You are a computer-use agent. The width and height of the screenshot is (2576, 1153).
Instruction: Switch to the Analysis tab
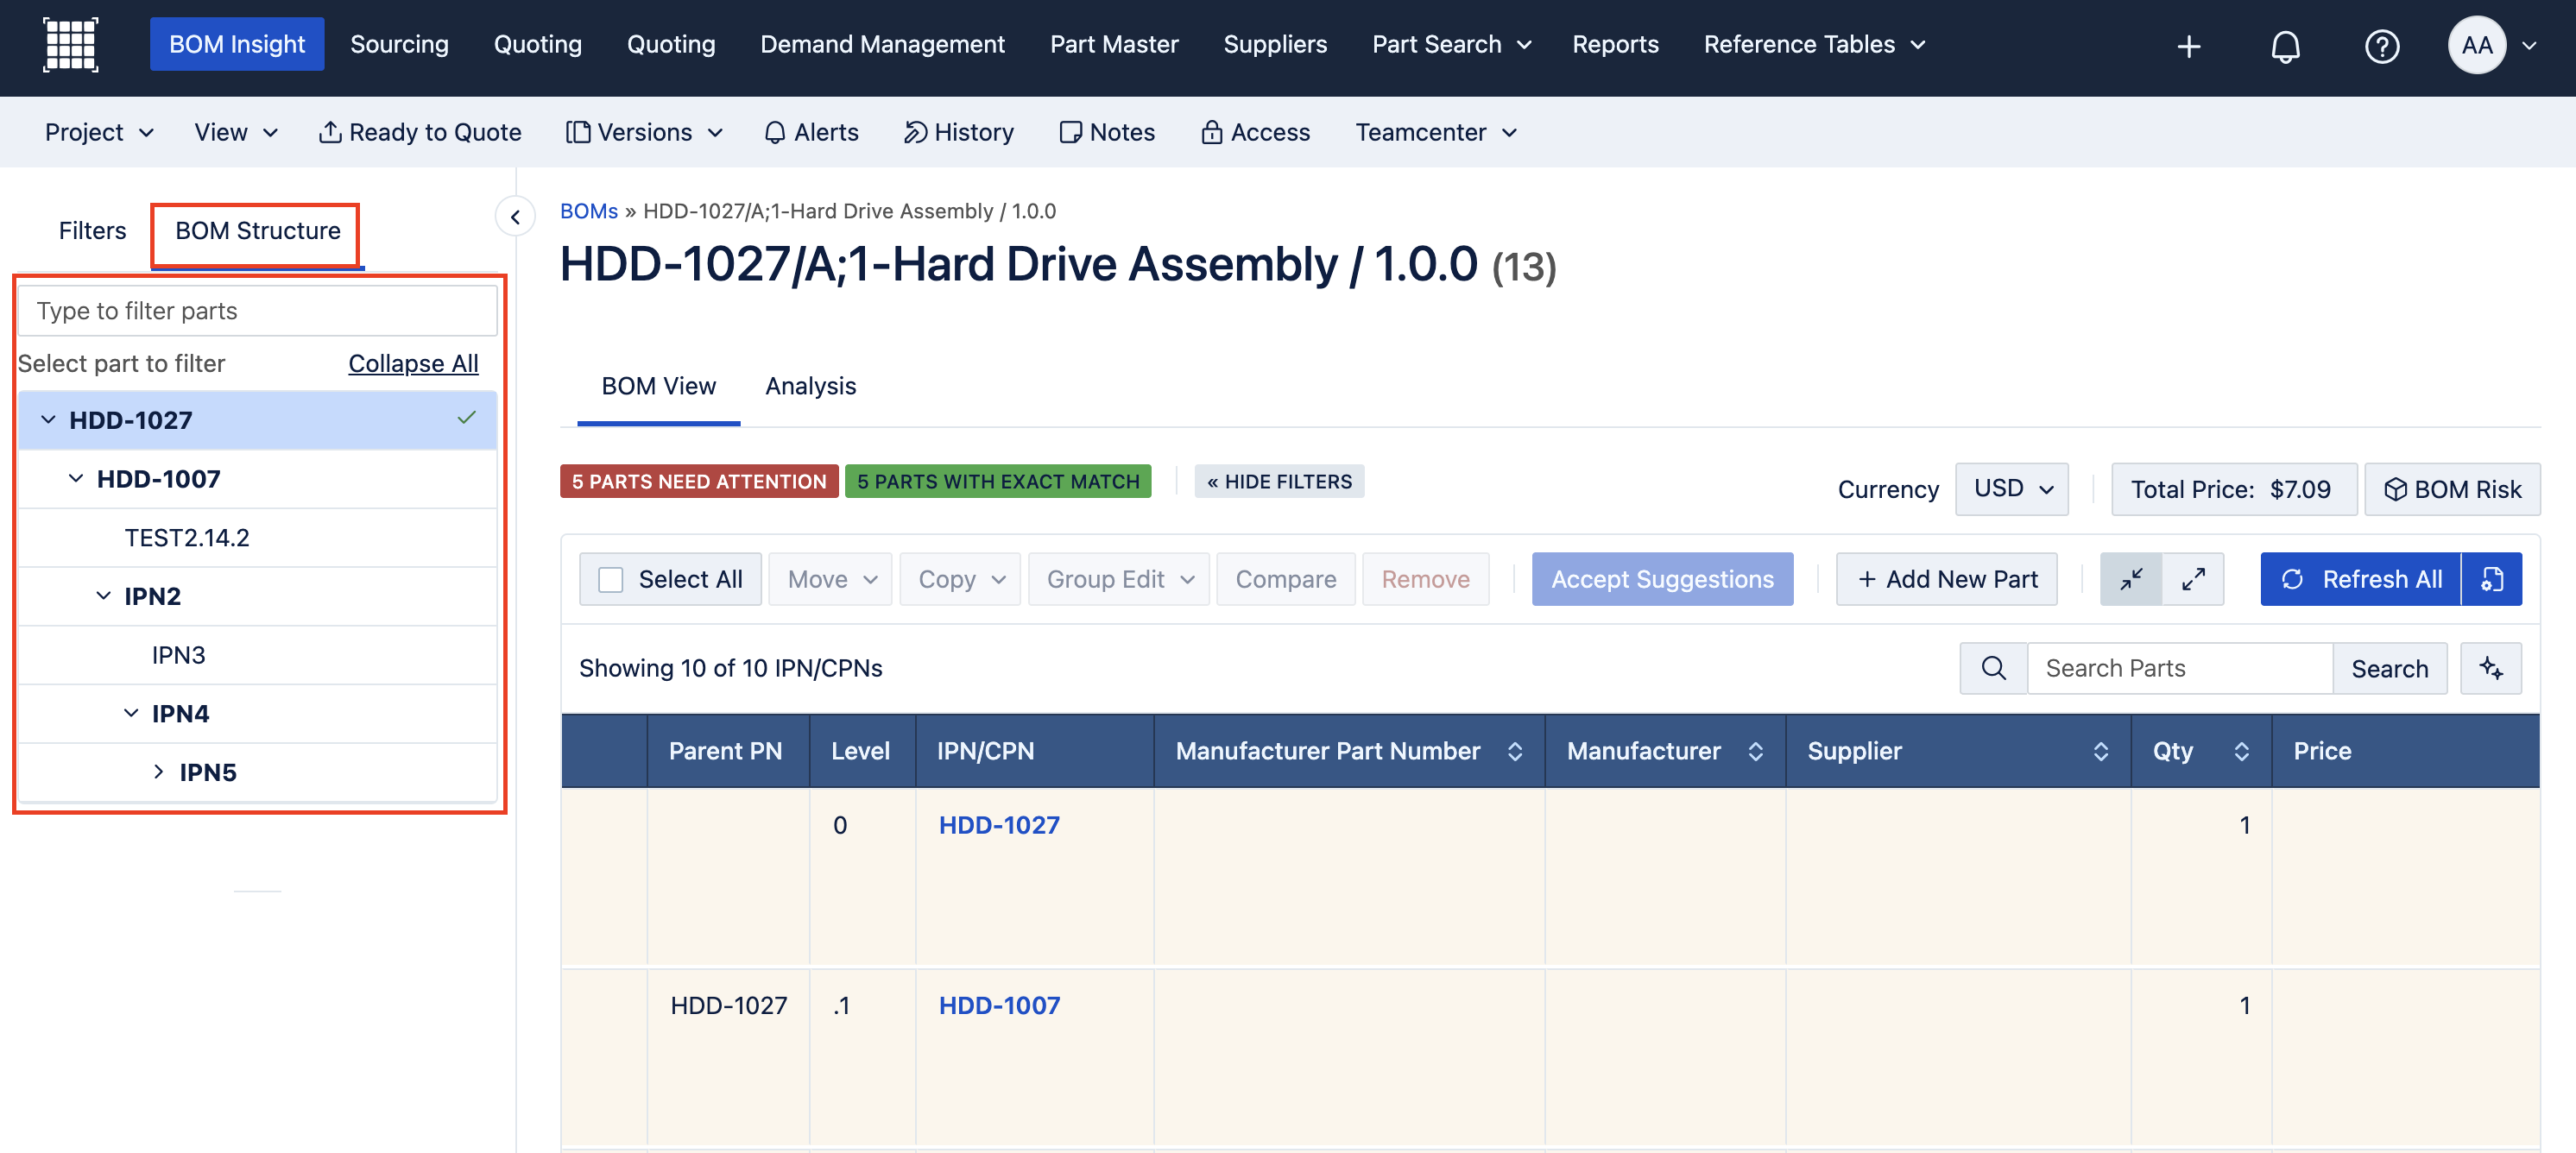(x=810, y=386)
